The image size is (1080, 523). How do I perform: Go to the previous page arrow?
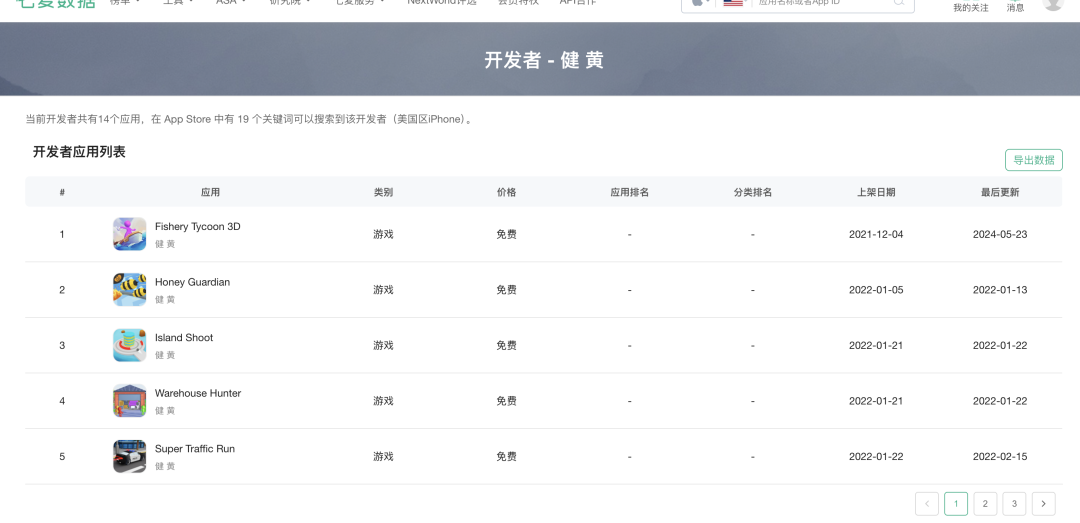click(x=927, y=504)
